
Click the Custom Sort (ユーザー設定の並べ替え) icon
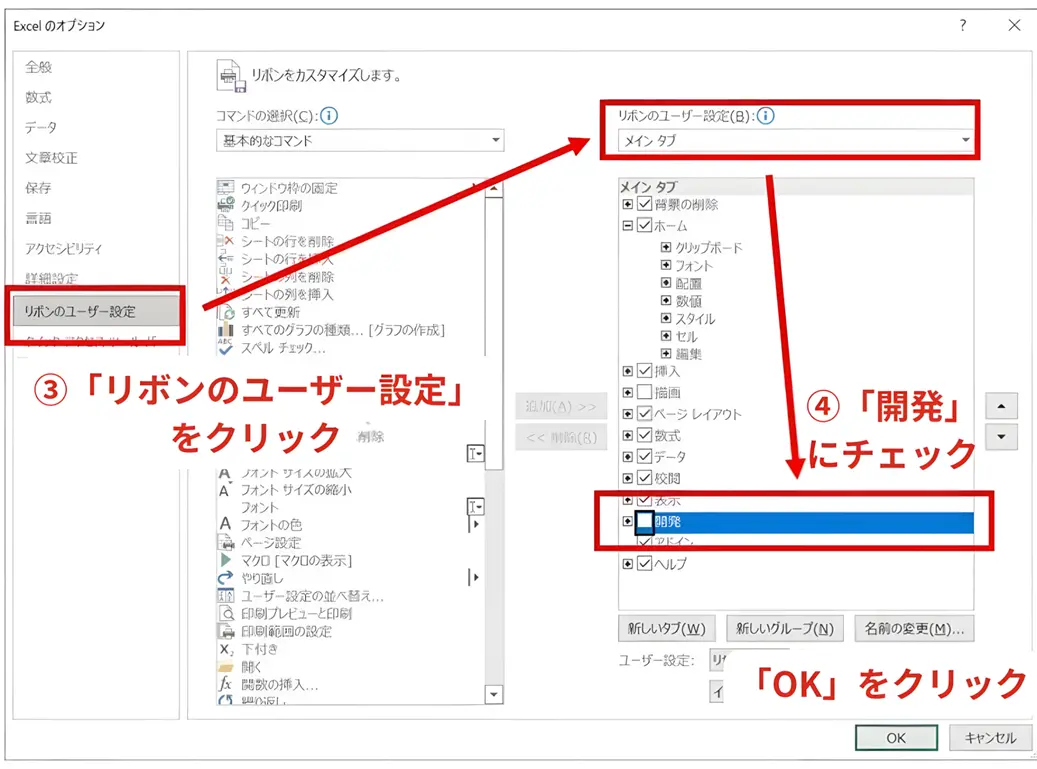pyautogui.click(x=226, y=596)
